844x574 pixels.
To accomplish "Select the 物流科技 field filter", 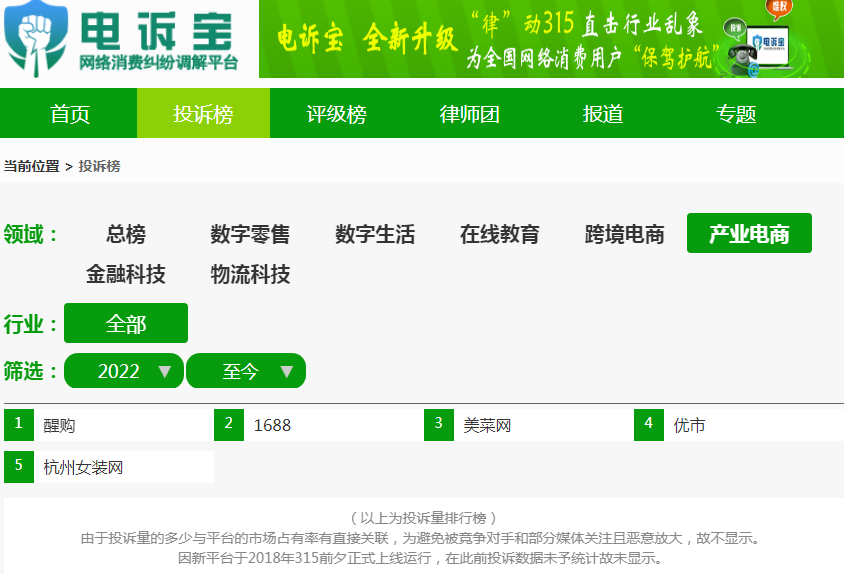I will click(x=250, y=274).
